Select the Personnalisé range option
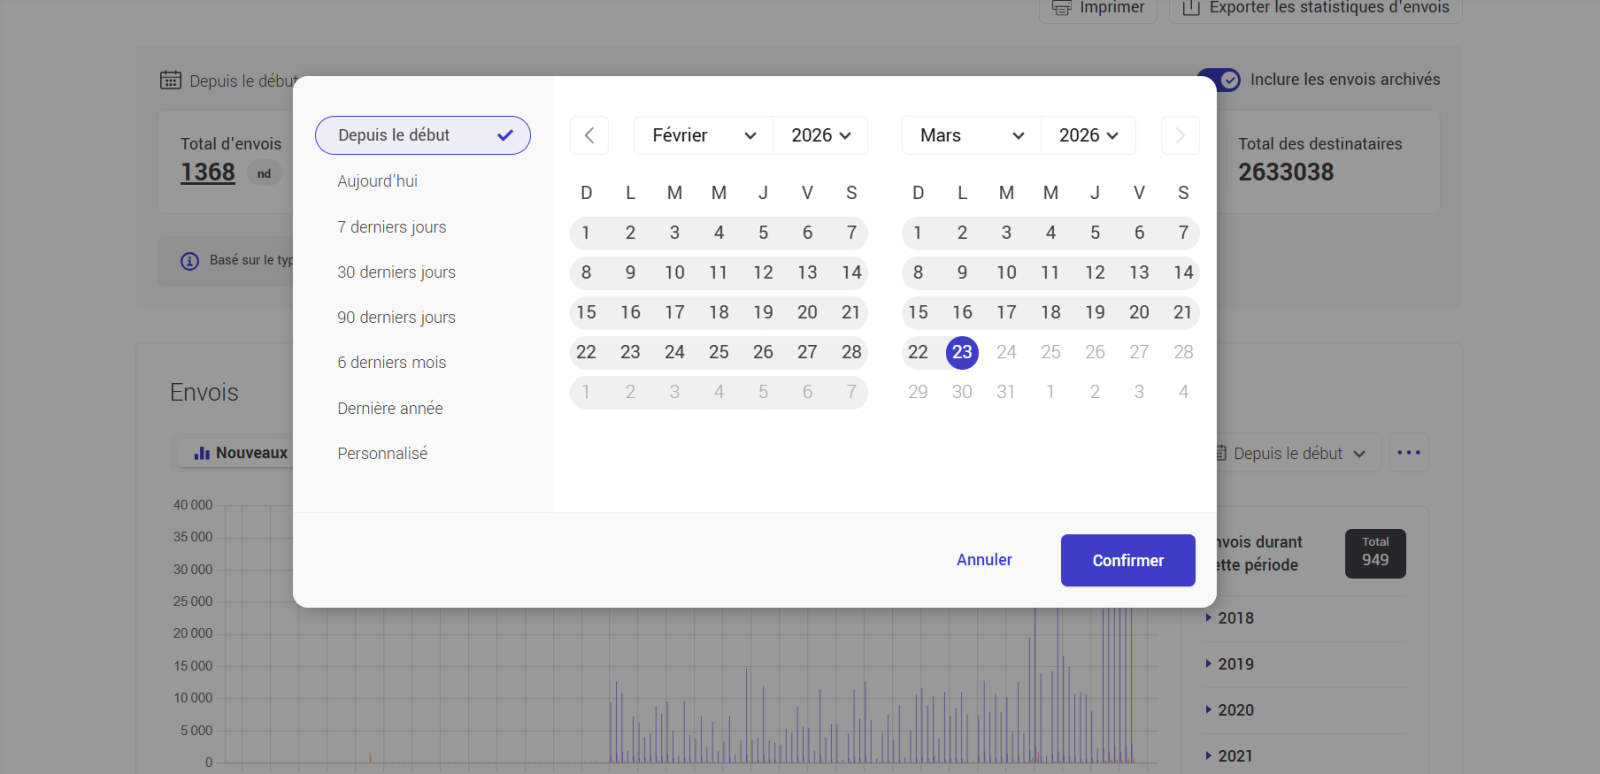Viewport: 1600px width, 774px height. coord(383,454)
